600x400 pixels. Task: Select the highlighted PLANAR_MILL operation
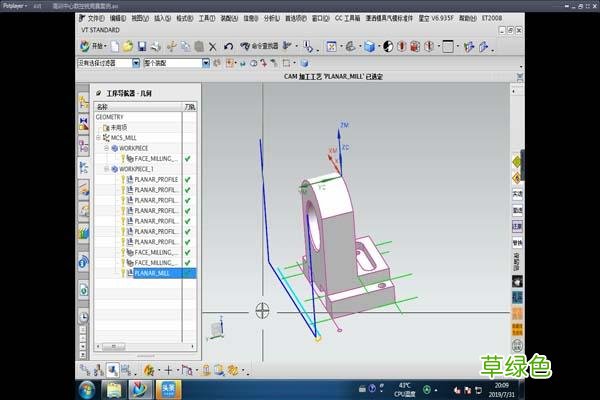click(x=151, y=273)
